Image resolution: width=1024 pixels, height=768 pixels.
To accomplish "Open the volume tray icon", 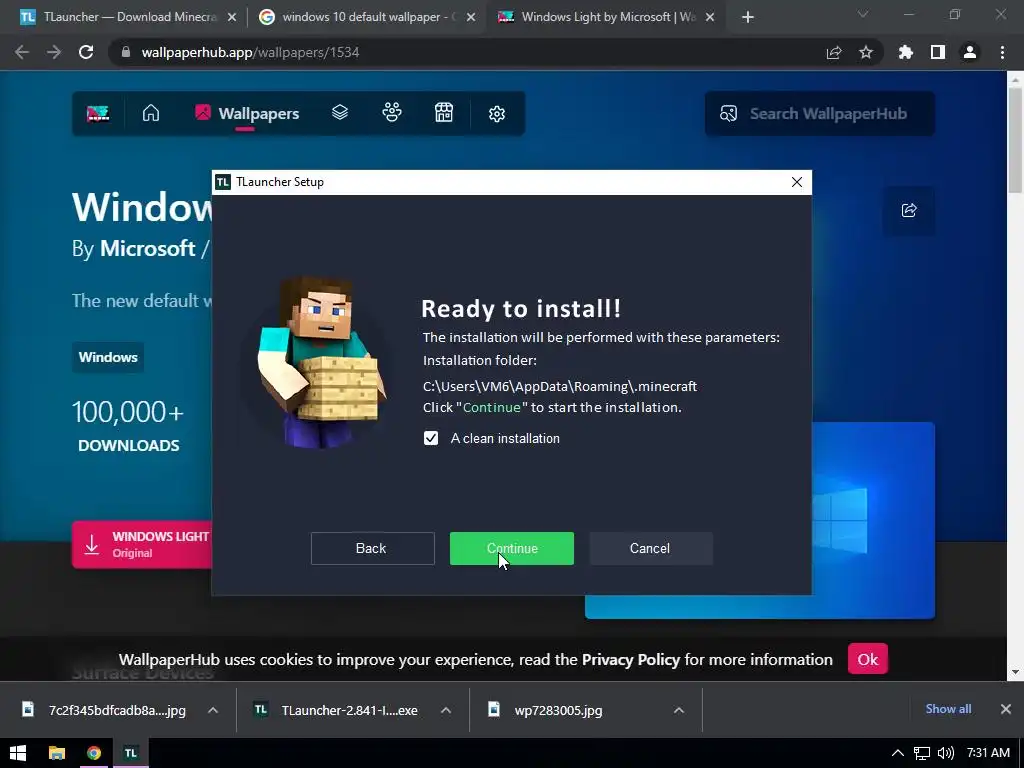I will pos(945,753).
